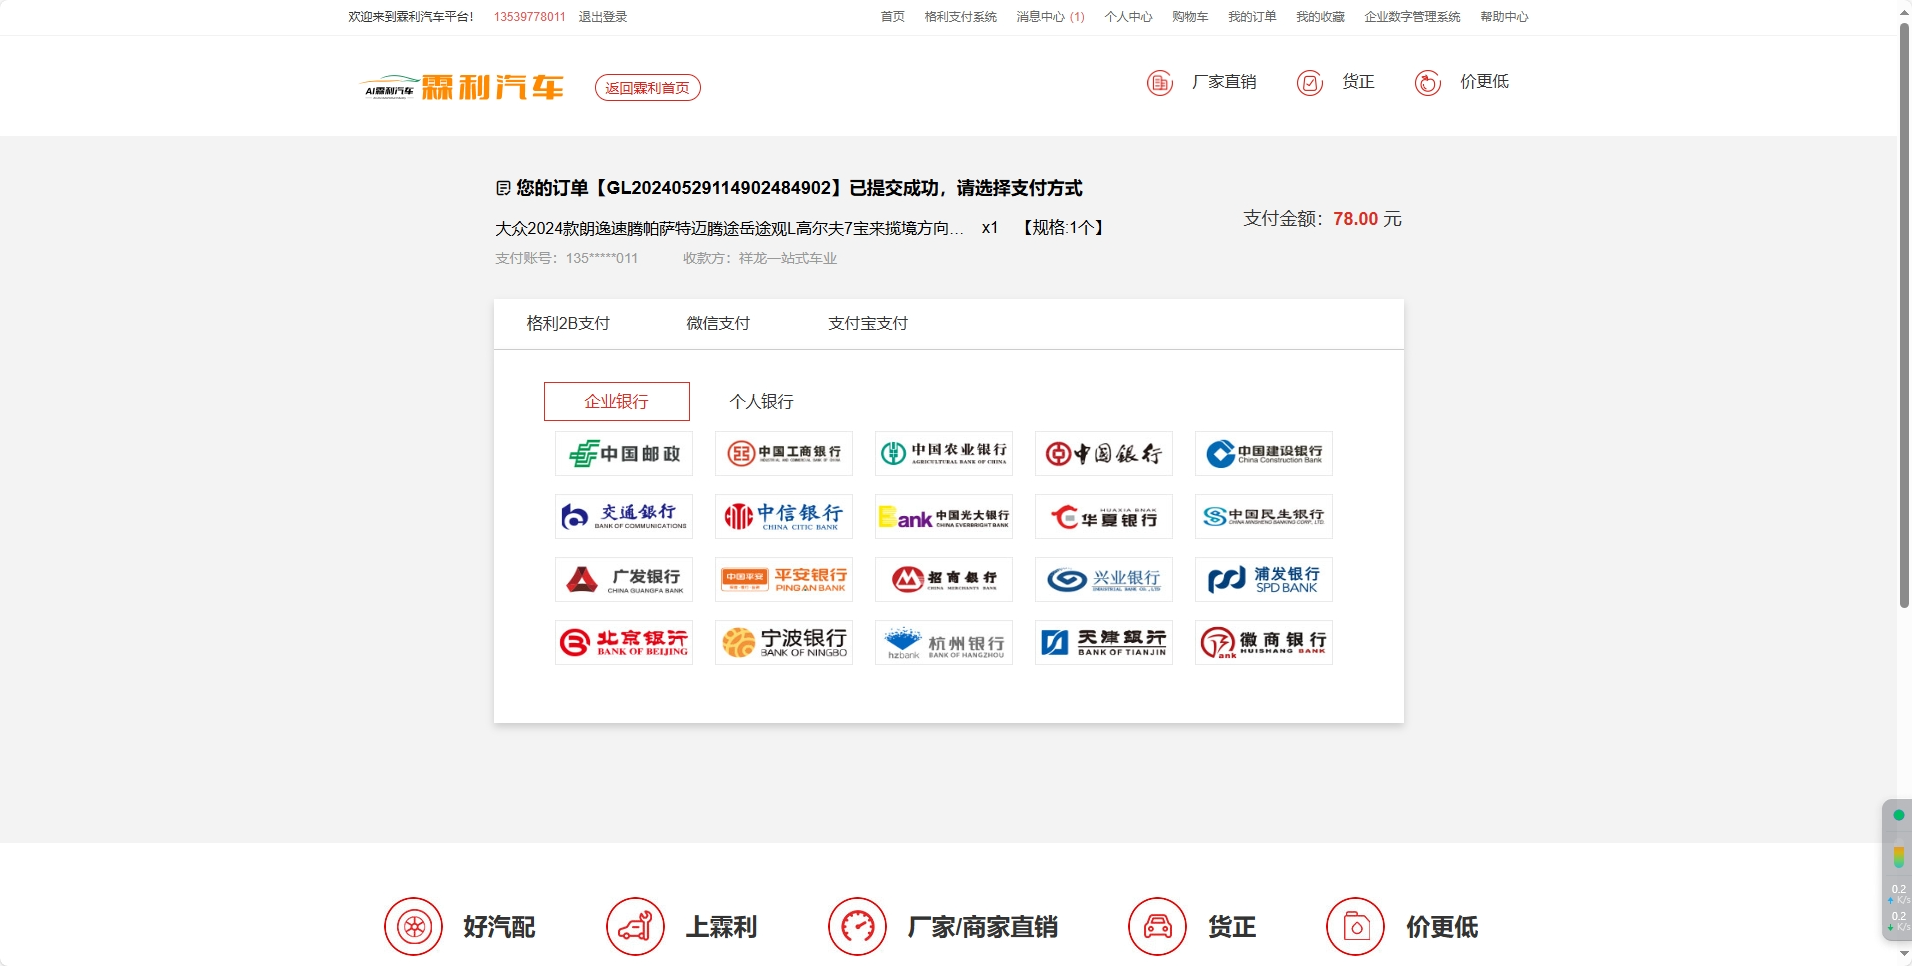Select Bank of Tianjin 天津银行

click(x=1104, y=642)
